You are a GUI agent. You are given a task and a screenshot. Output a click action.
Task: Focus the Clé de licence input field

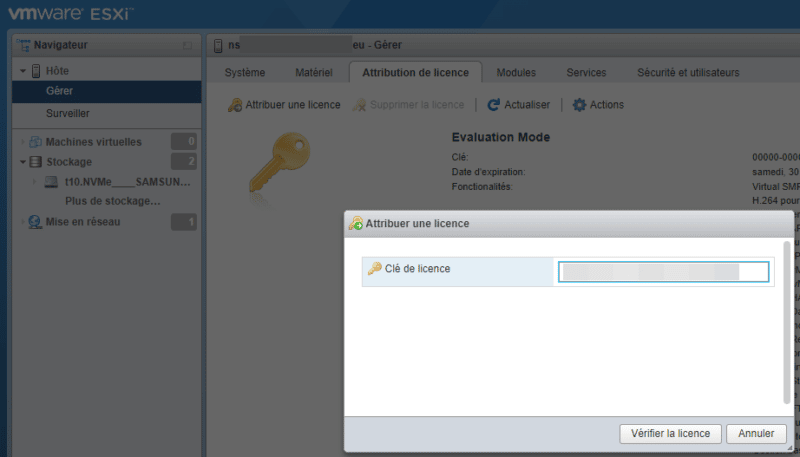tap(663, 272)
